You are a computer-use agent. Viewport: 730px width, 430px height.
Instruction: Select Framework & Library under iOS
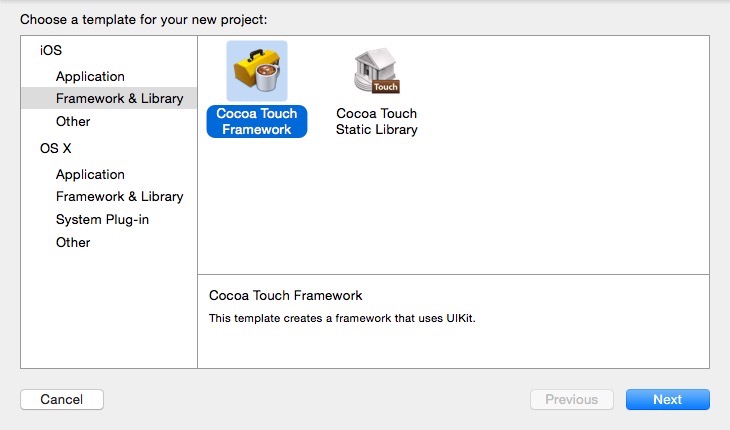pyautogui.click(x=119, y=99)
